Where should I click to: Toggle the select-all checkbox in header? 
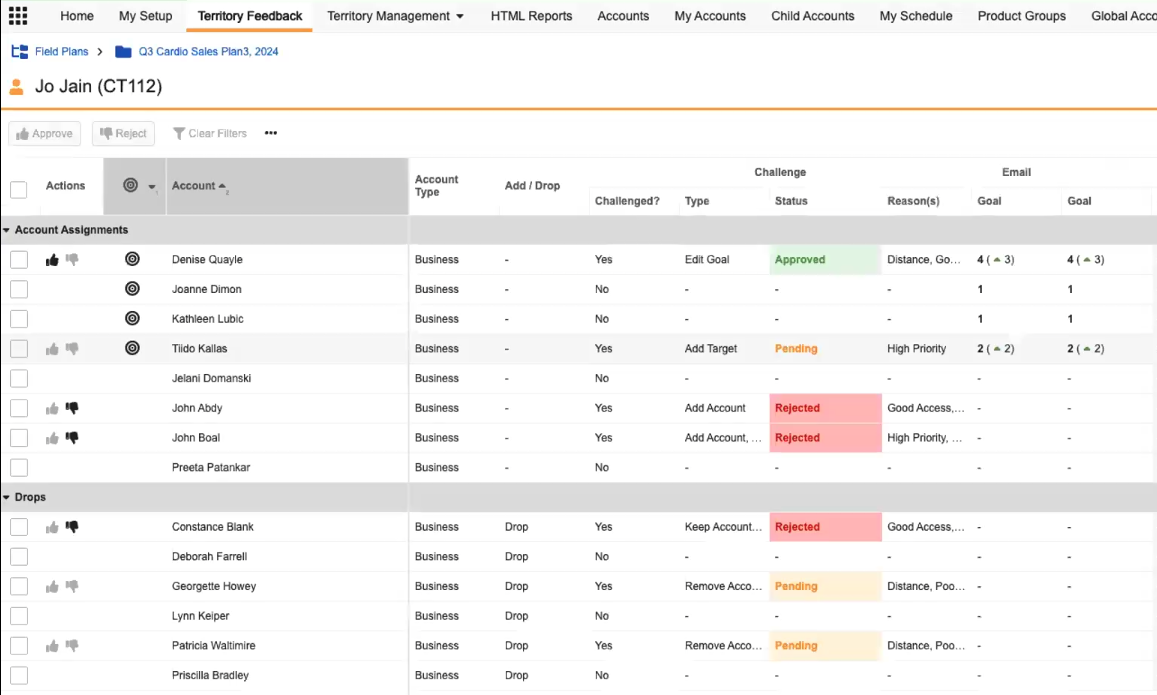click(x=19, y=189)
